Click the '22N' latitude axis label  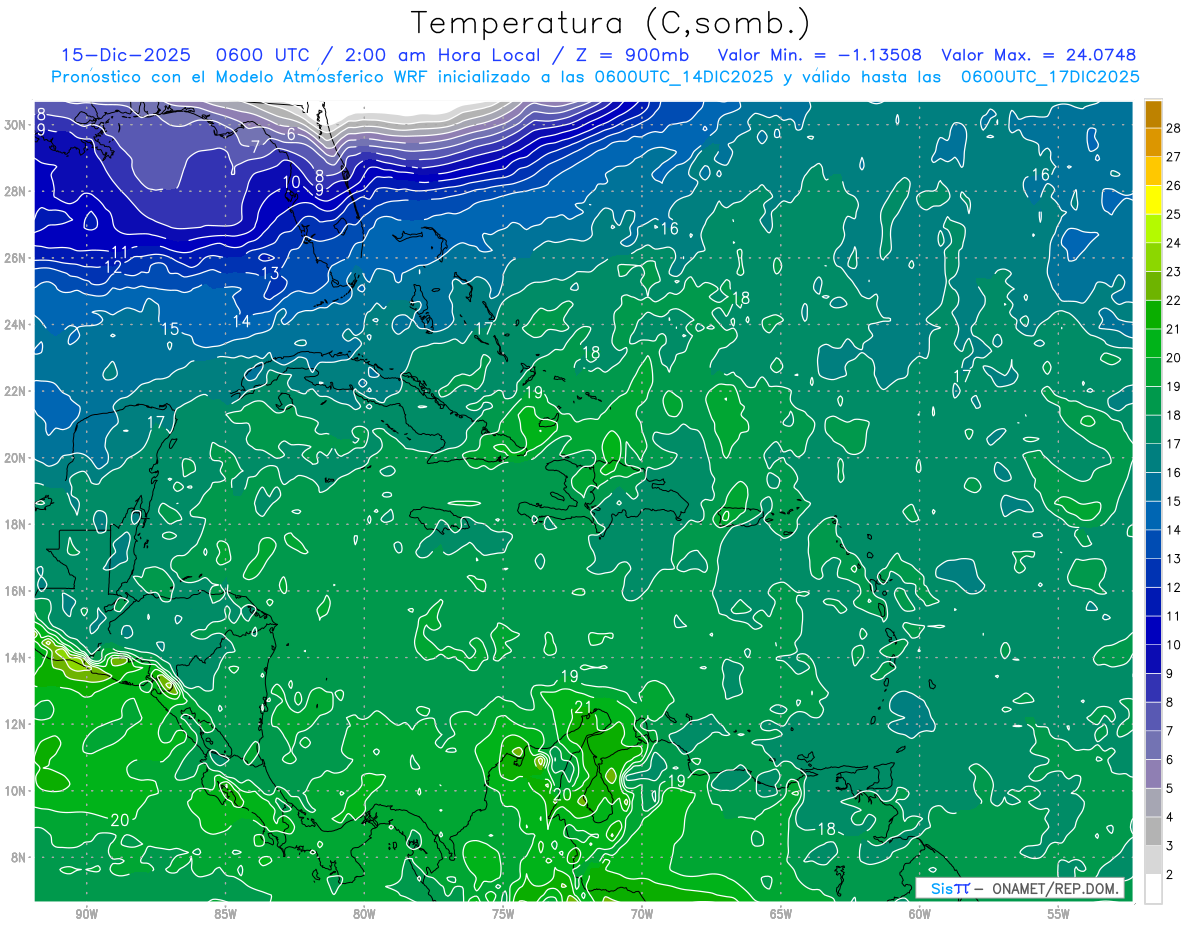tap(16, 391)
